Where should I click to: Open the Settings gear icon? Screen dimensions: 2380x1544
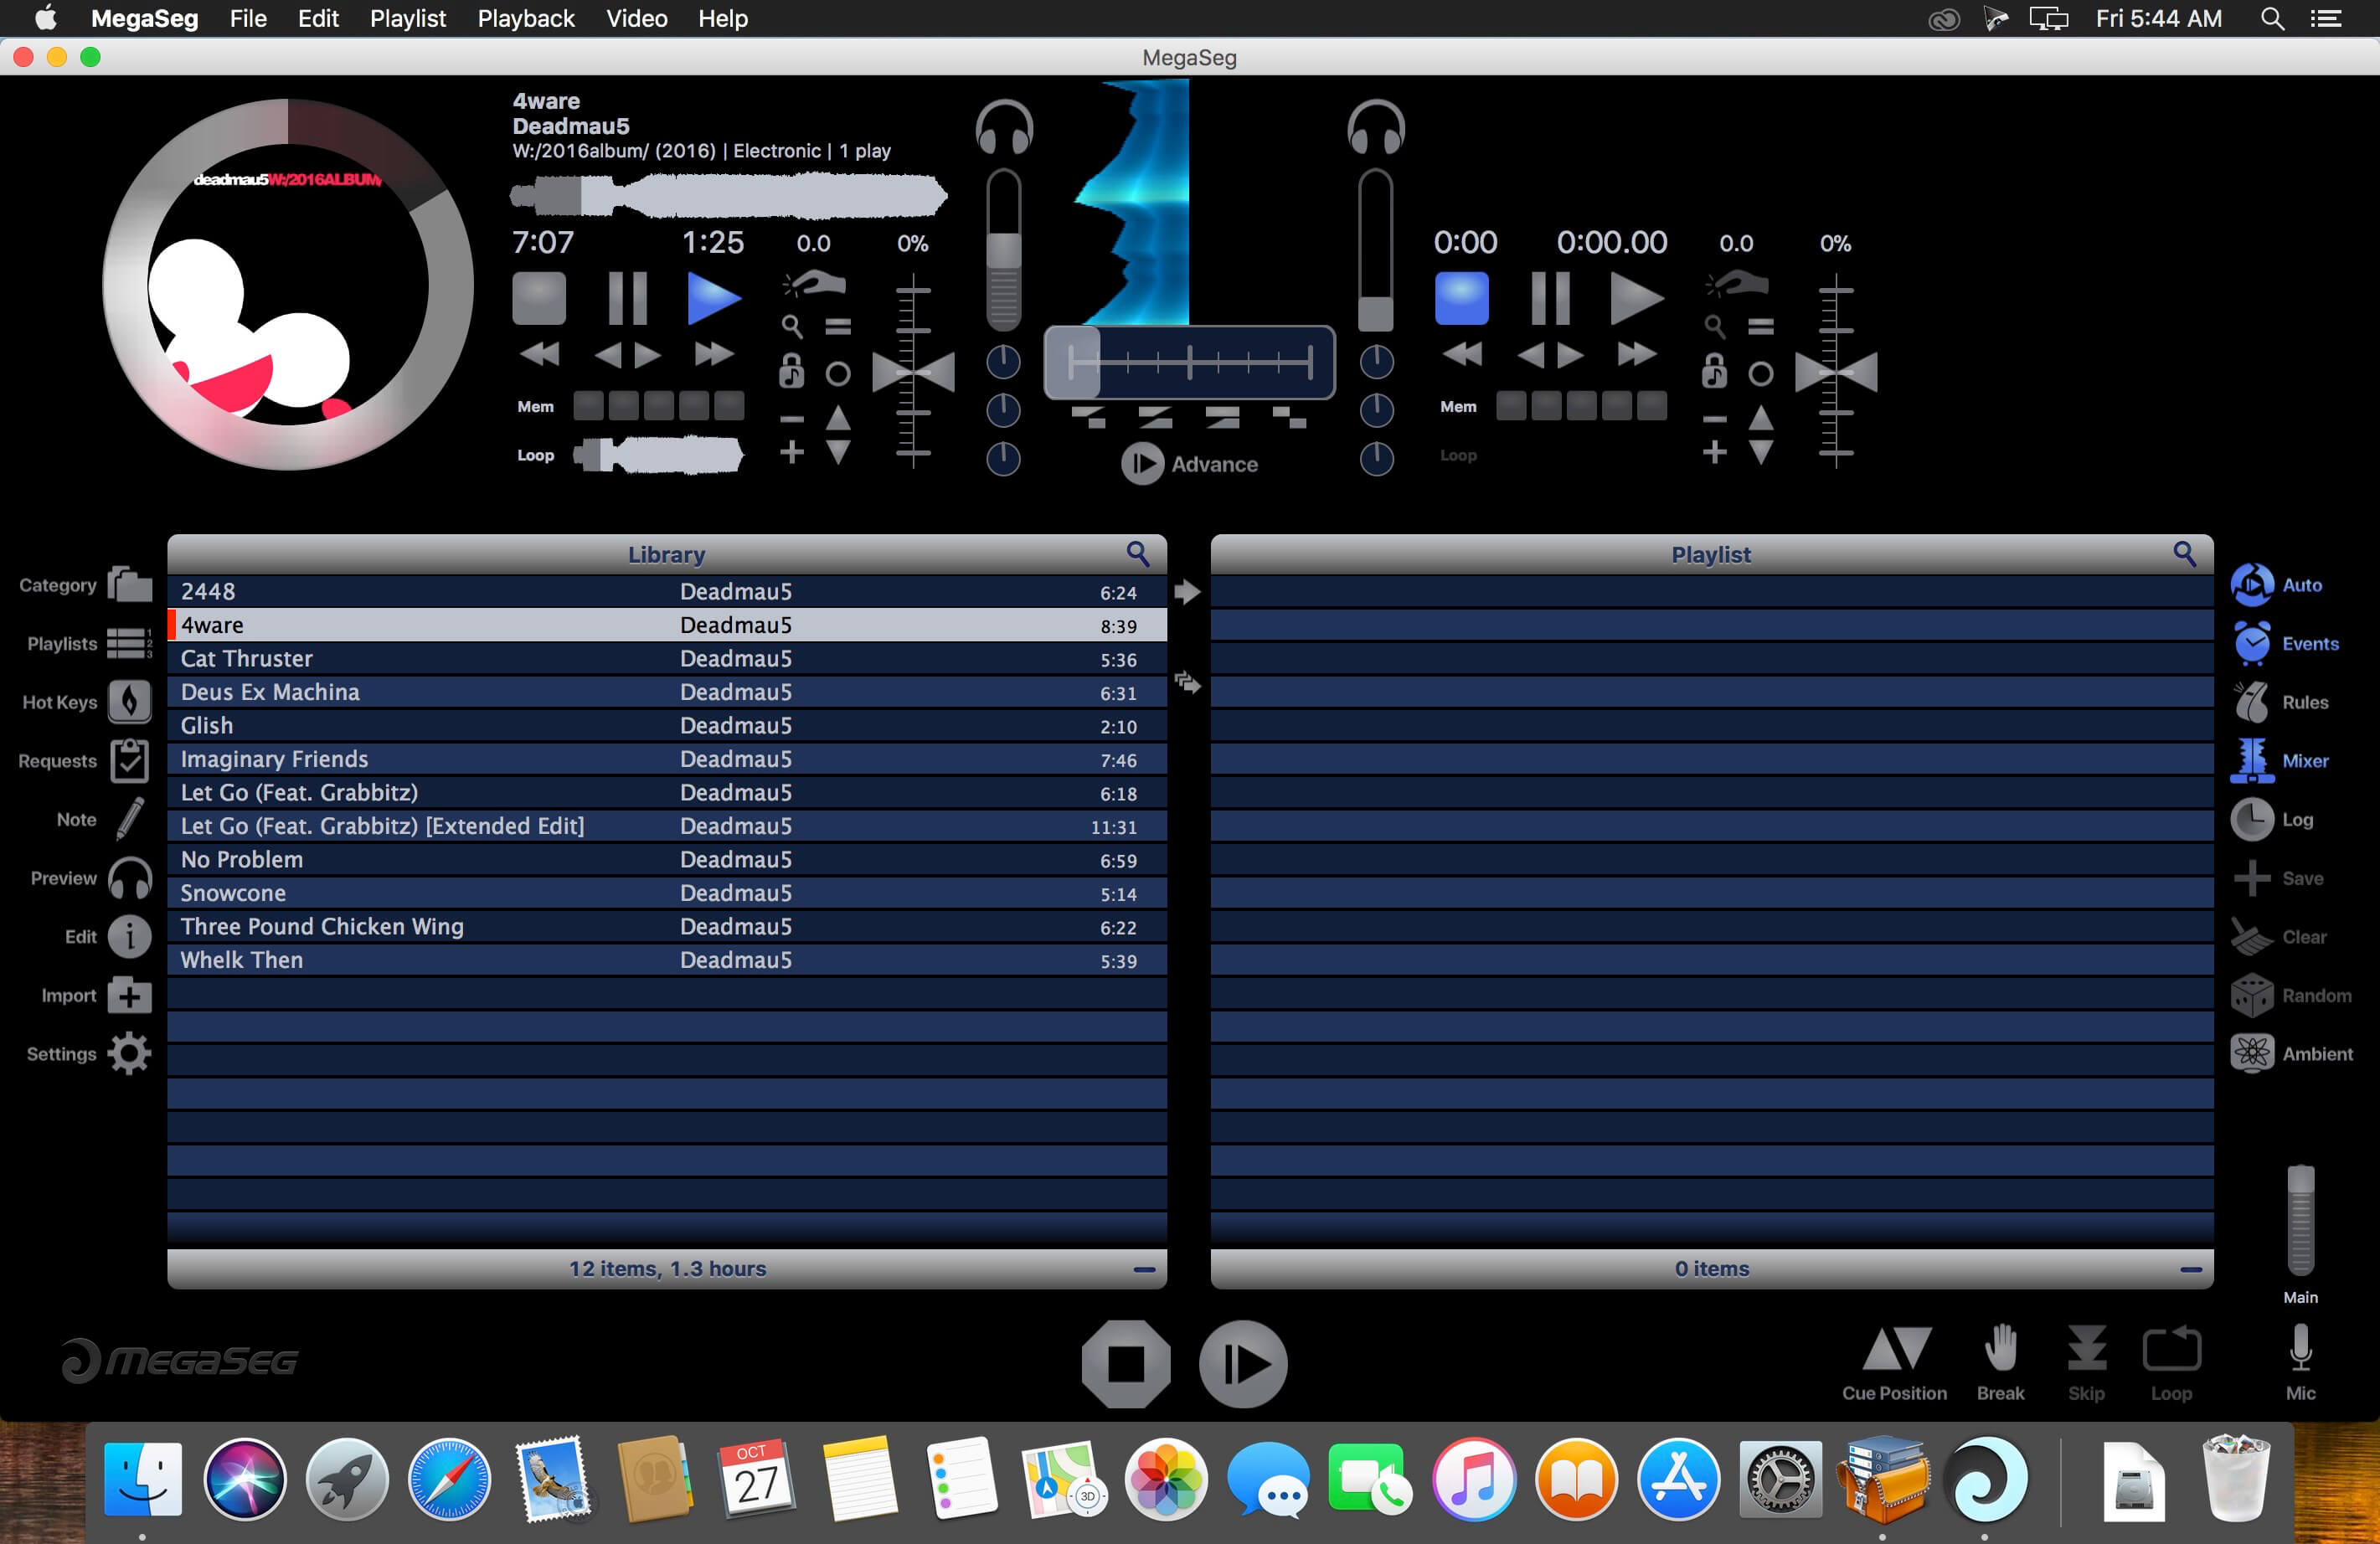[130, 1053]
